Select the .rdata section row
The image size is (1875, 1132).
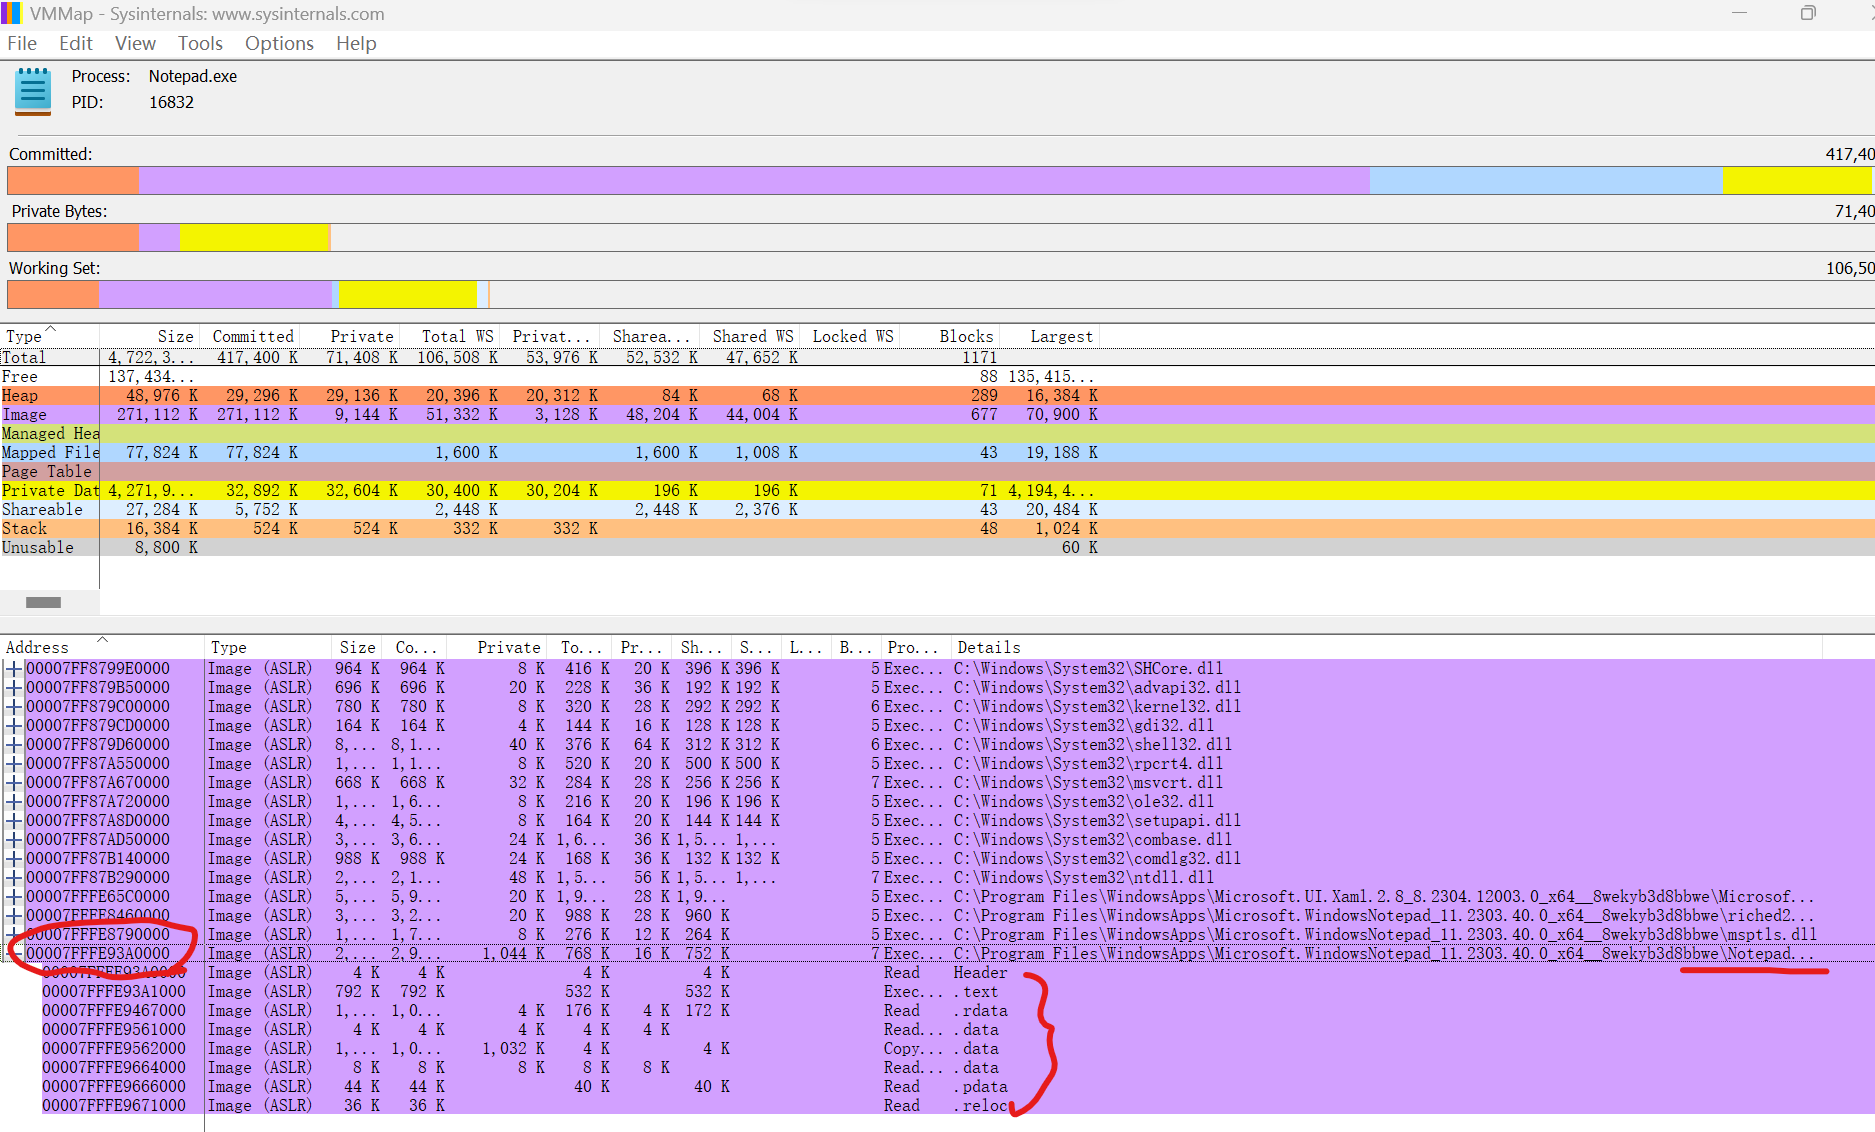(x=937, y=1010)
